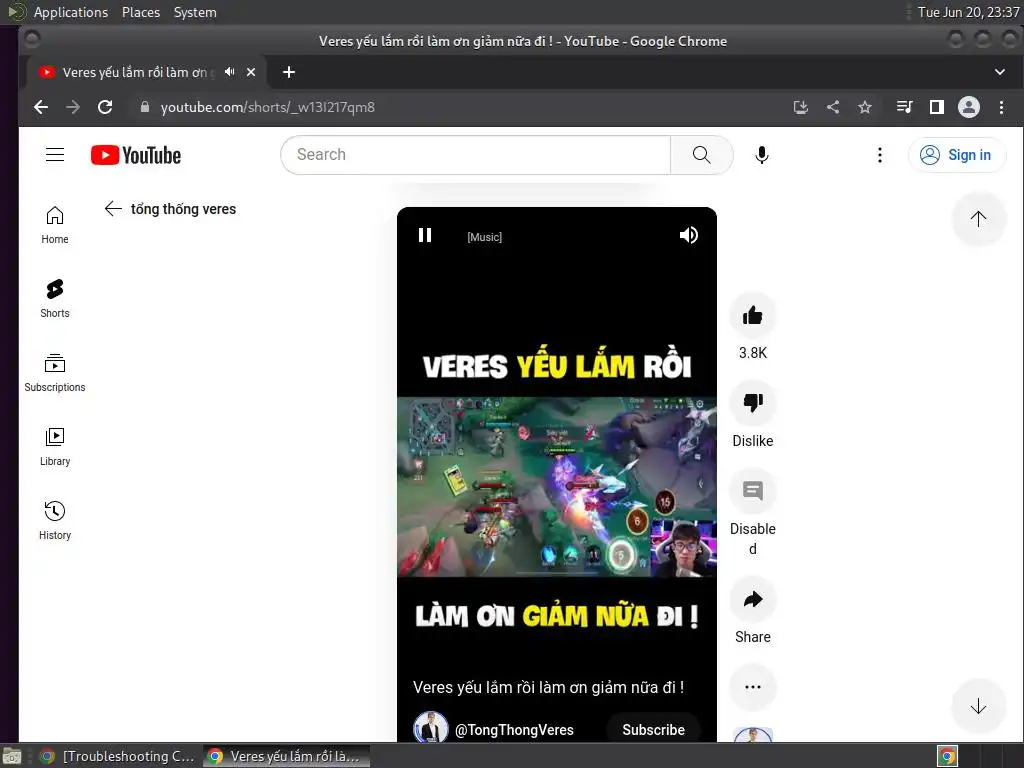This screenshot has height=768, width=1024.
Task: Search with your voice microphone
Action: point(761,155)
